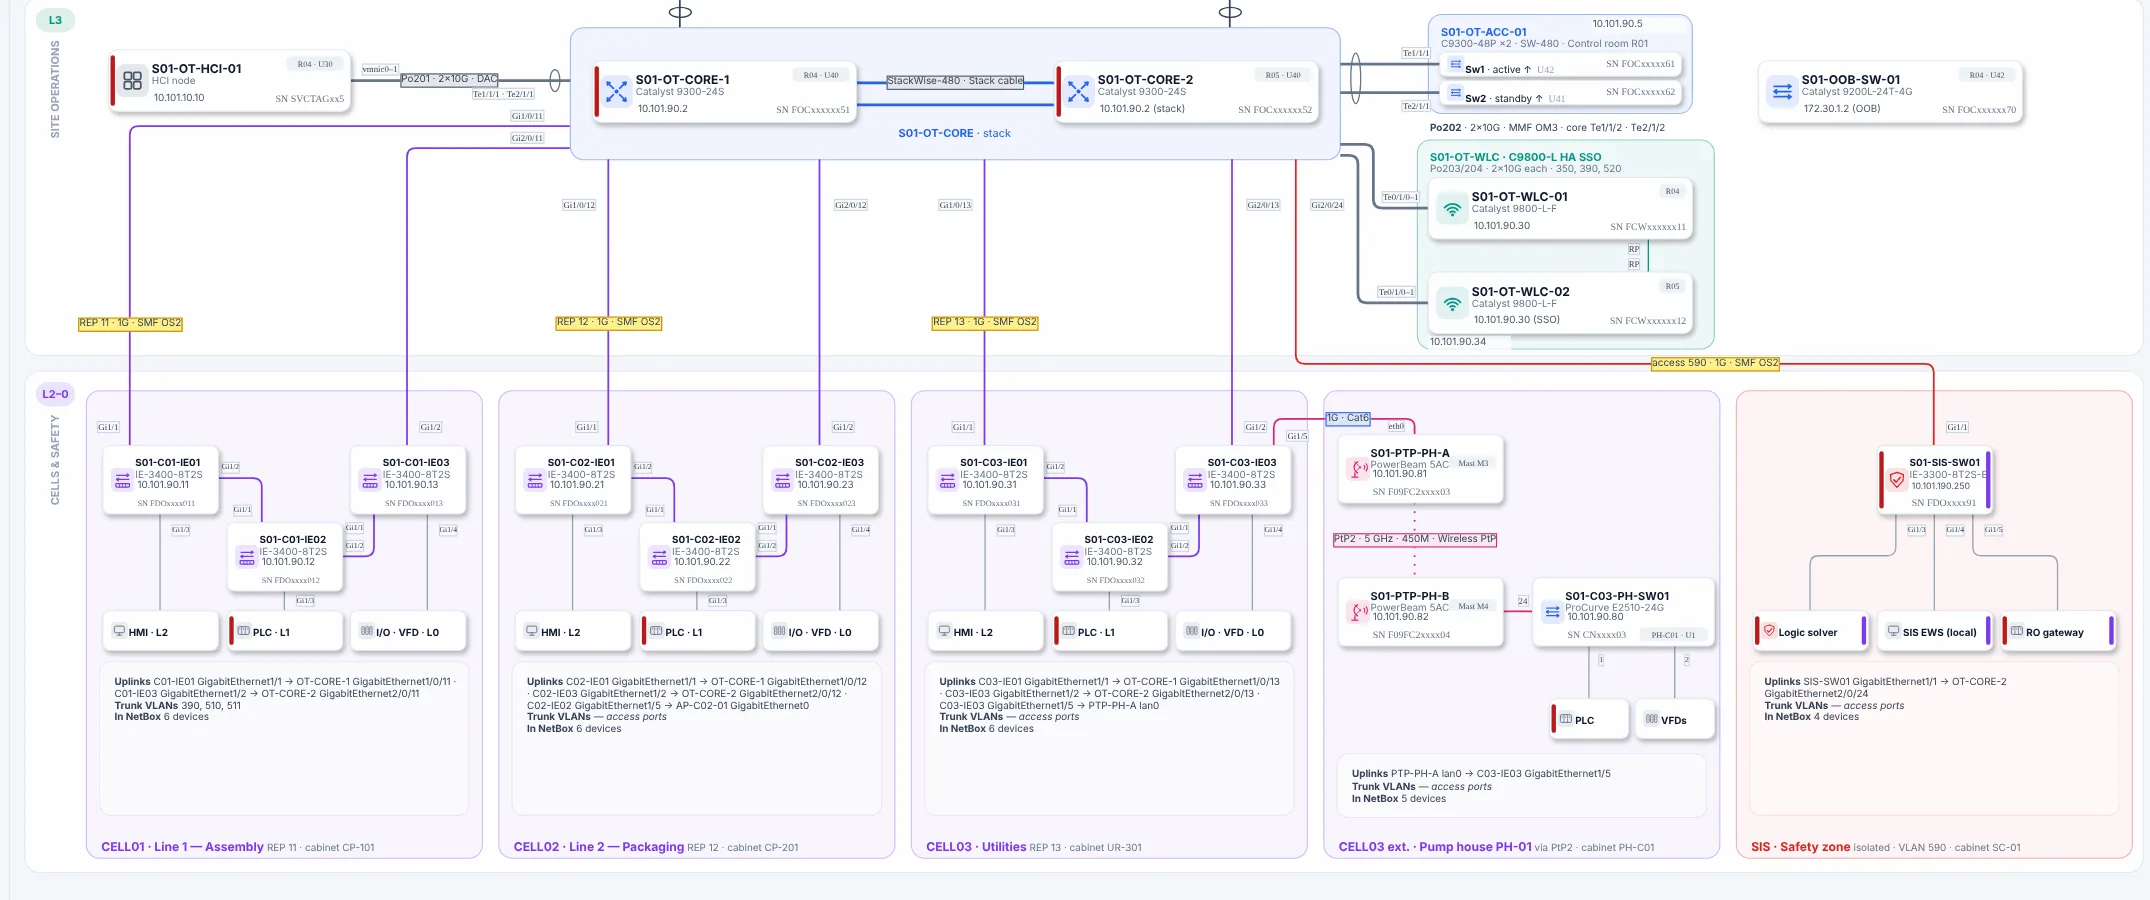Click the StackWise-480 · Stack cable label
Screen dimensions: 2150x900
[955, 81]
